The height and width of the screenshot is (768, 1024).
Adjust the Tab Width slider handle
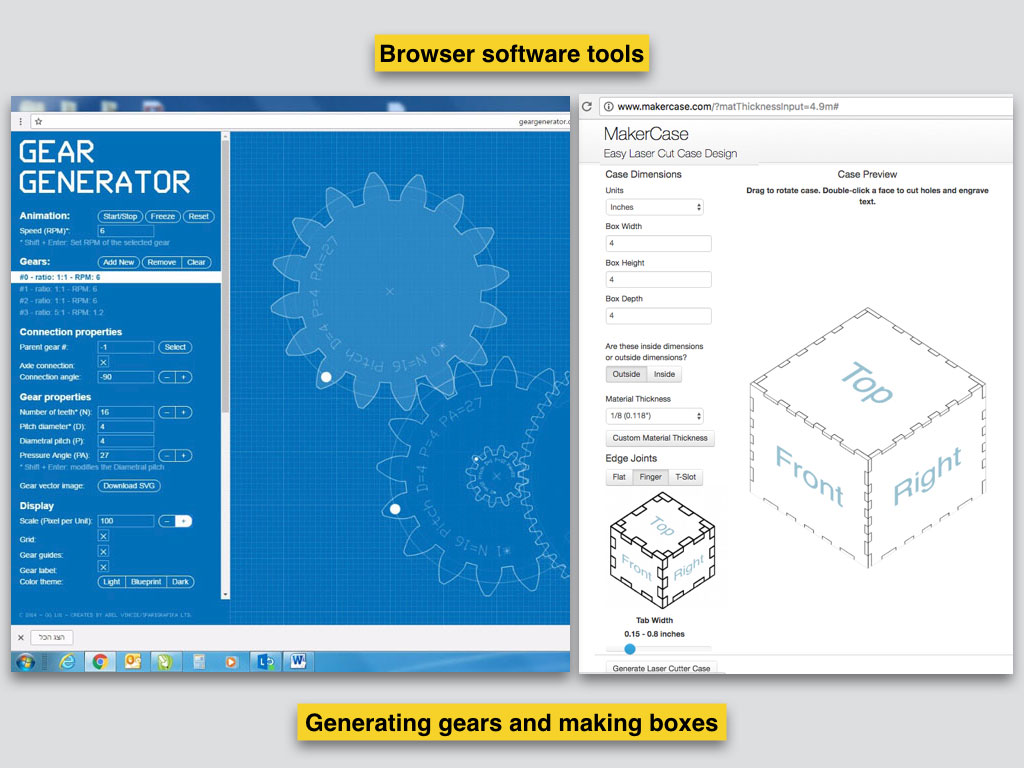(x=630, y=649)
